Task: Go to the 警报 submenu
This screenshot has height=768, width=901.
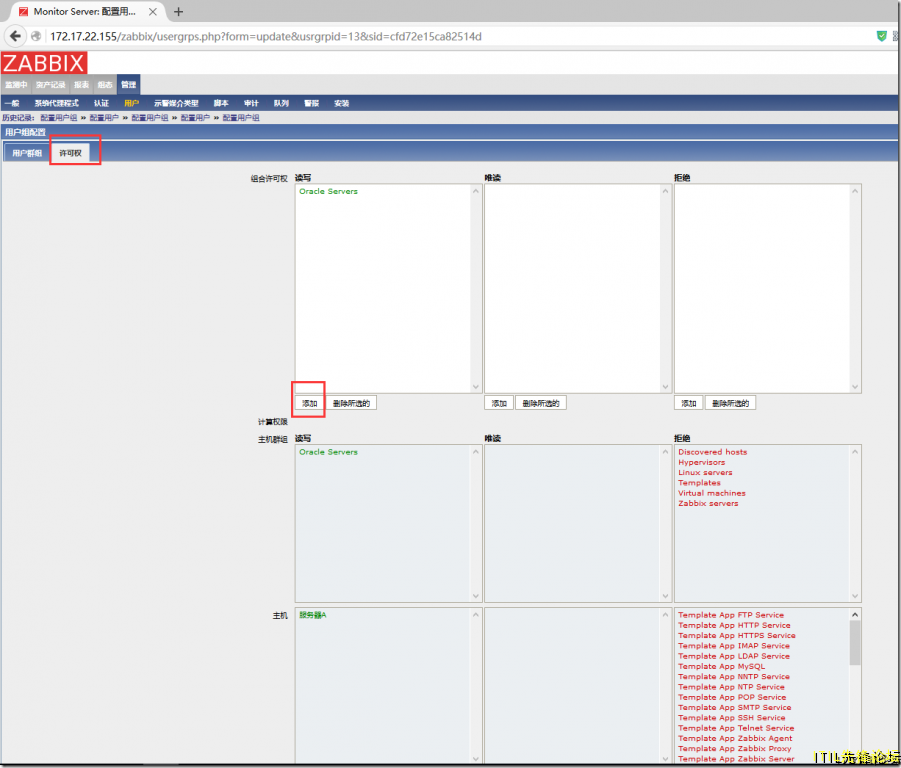Action: pyautogui.click(x=311, y=103)
